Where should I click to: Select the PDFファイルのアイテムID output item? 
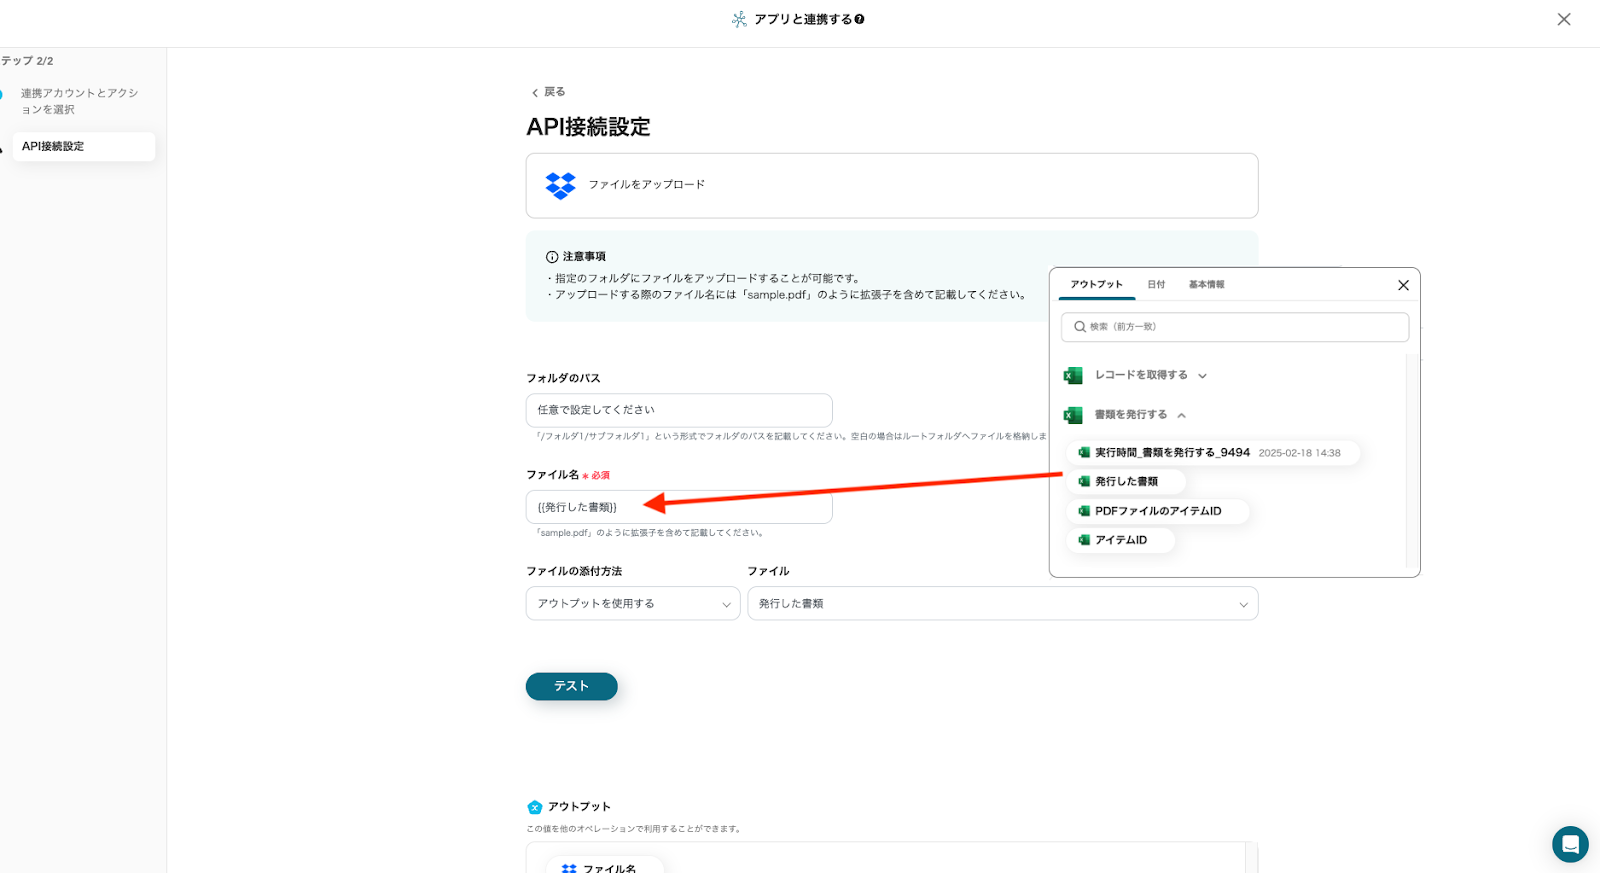(1157, 511)
